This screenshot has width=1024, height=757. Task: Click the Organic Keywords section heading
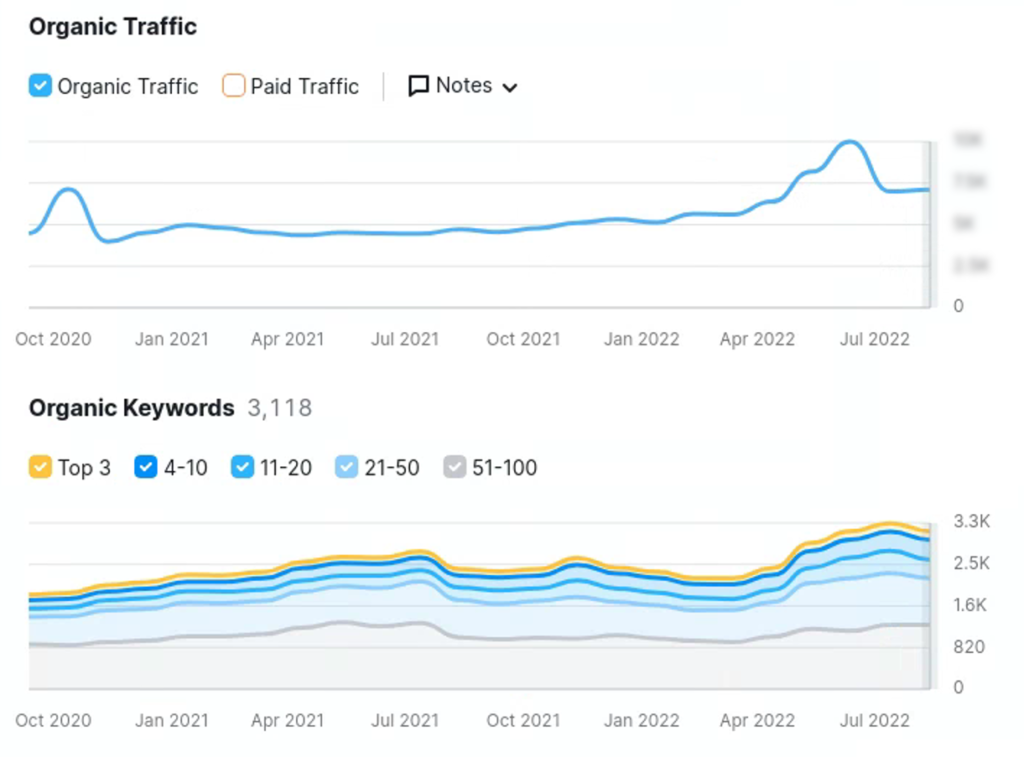tap(131, 408)
